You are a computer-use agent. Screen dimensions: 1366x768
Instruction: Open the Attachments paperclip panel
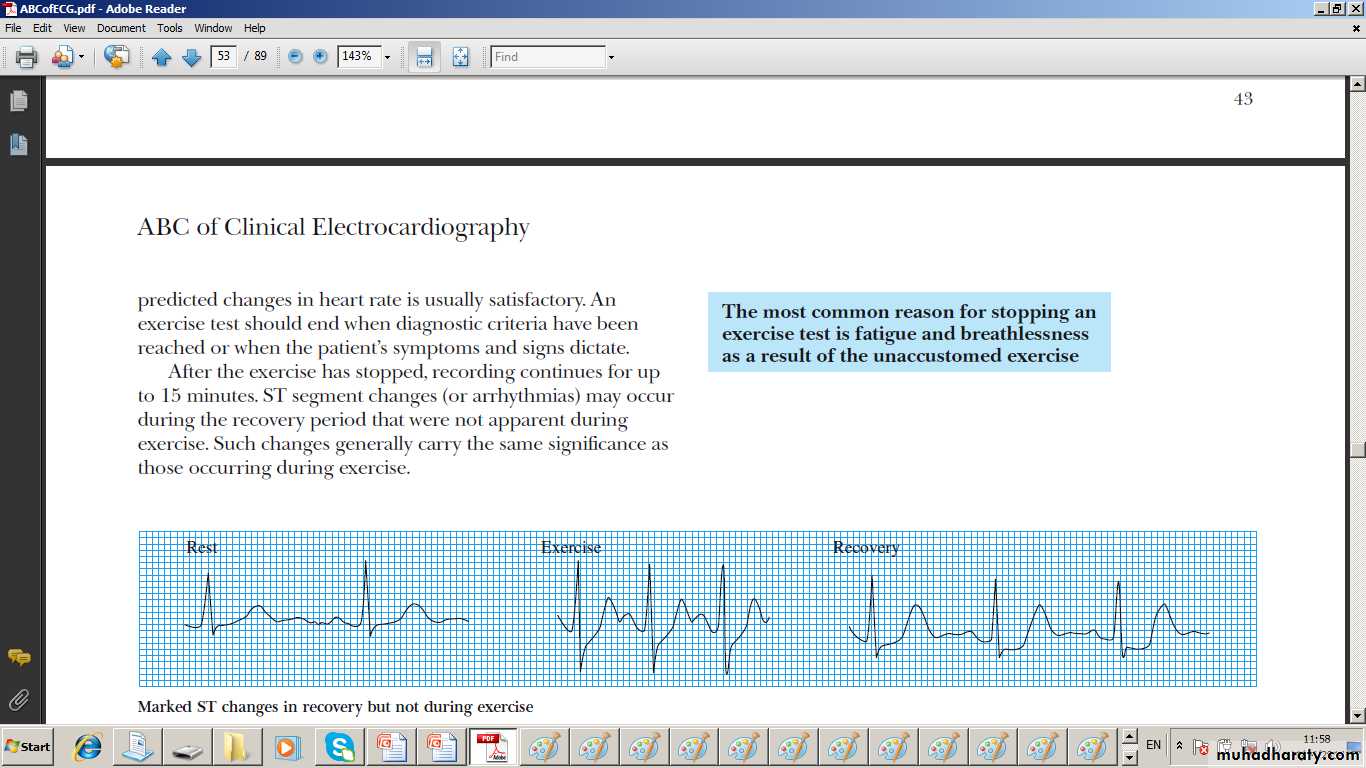(x=19, y=699)
